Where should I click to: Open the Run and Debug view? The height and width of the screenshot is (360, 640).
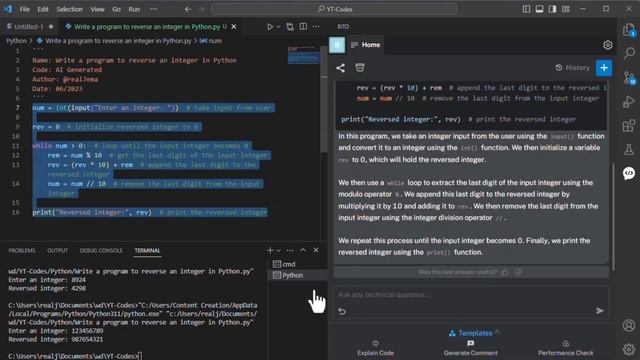629,101
